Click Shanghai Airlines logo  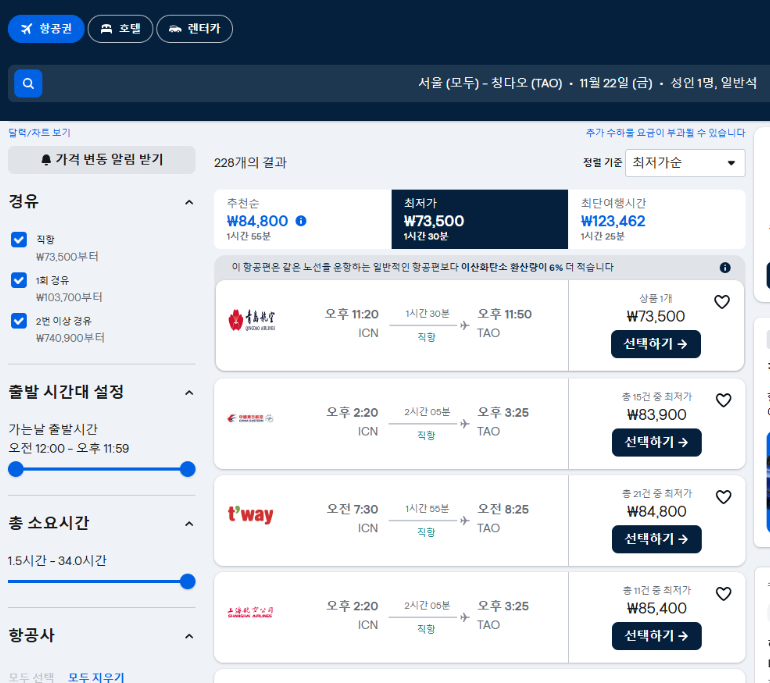[x=250, y=612]
